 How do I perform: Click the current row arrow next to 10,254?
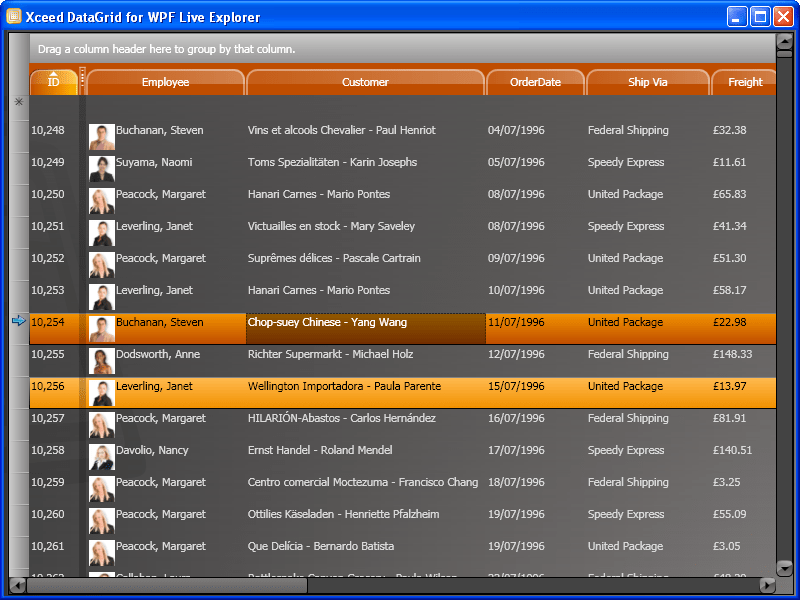click(17, 322)
